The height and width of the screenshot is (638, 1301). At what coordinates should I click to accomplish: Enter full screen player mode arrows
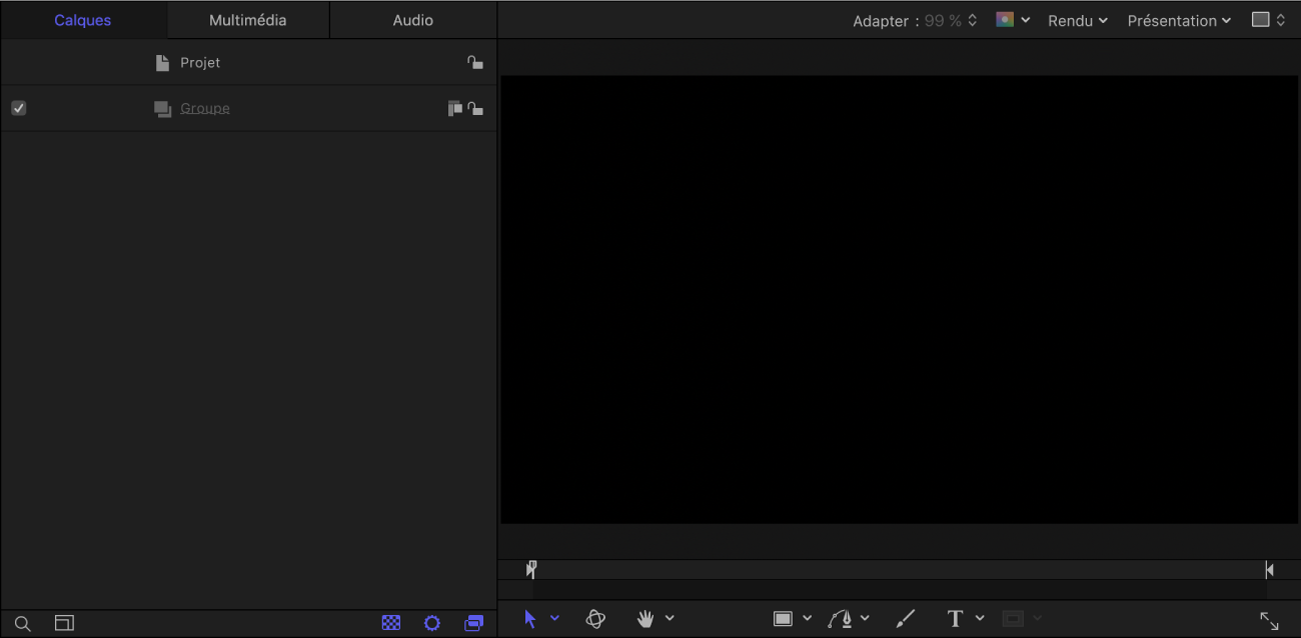tap(1269, 621)
